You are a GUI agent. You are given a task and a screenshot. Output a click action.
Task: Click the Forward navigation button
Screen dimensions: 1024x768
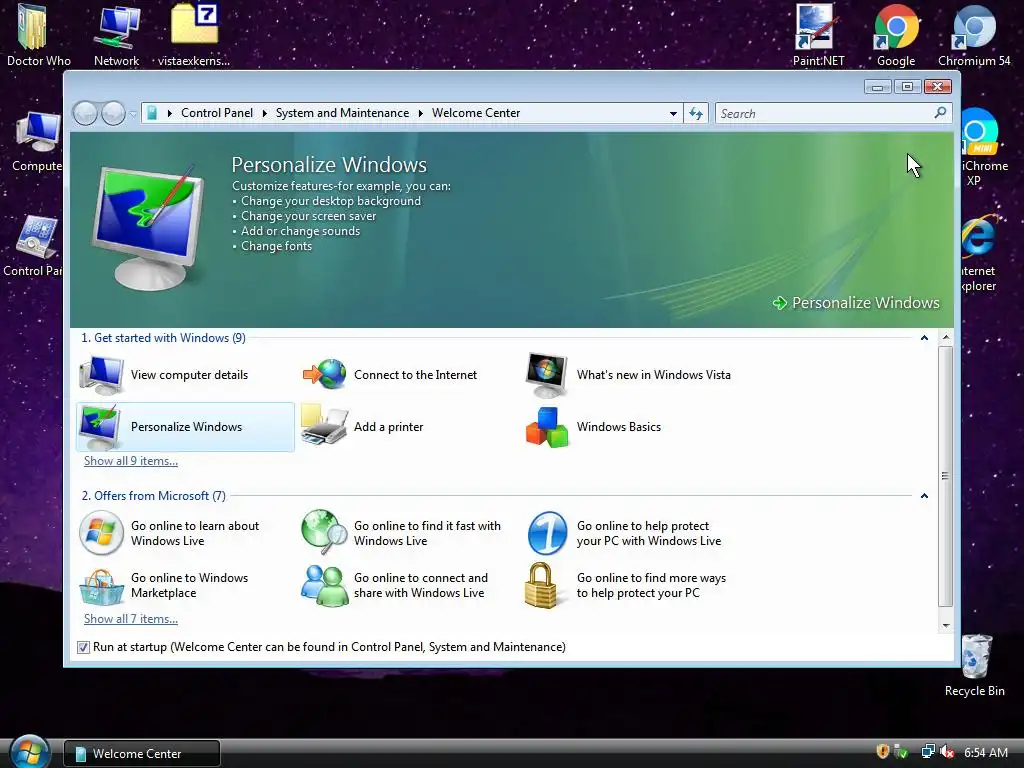(113, 114)
